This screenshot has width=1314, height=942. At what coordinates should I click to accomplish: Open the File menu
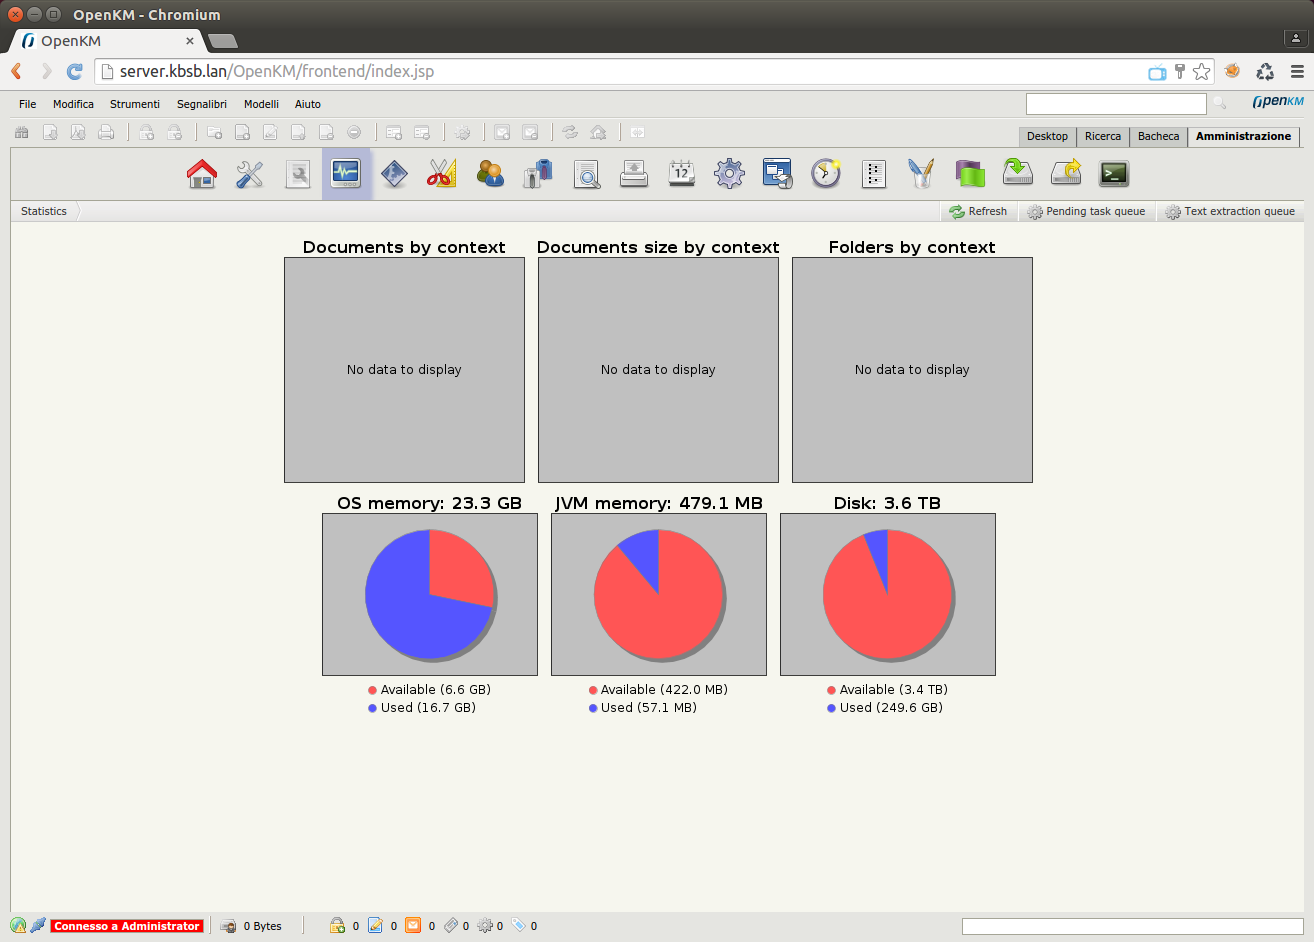[x=28, y=104]
